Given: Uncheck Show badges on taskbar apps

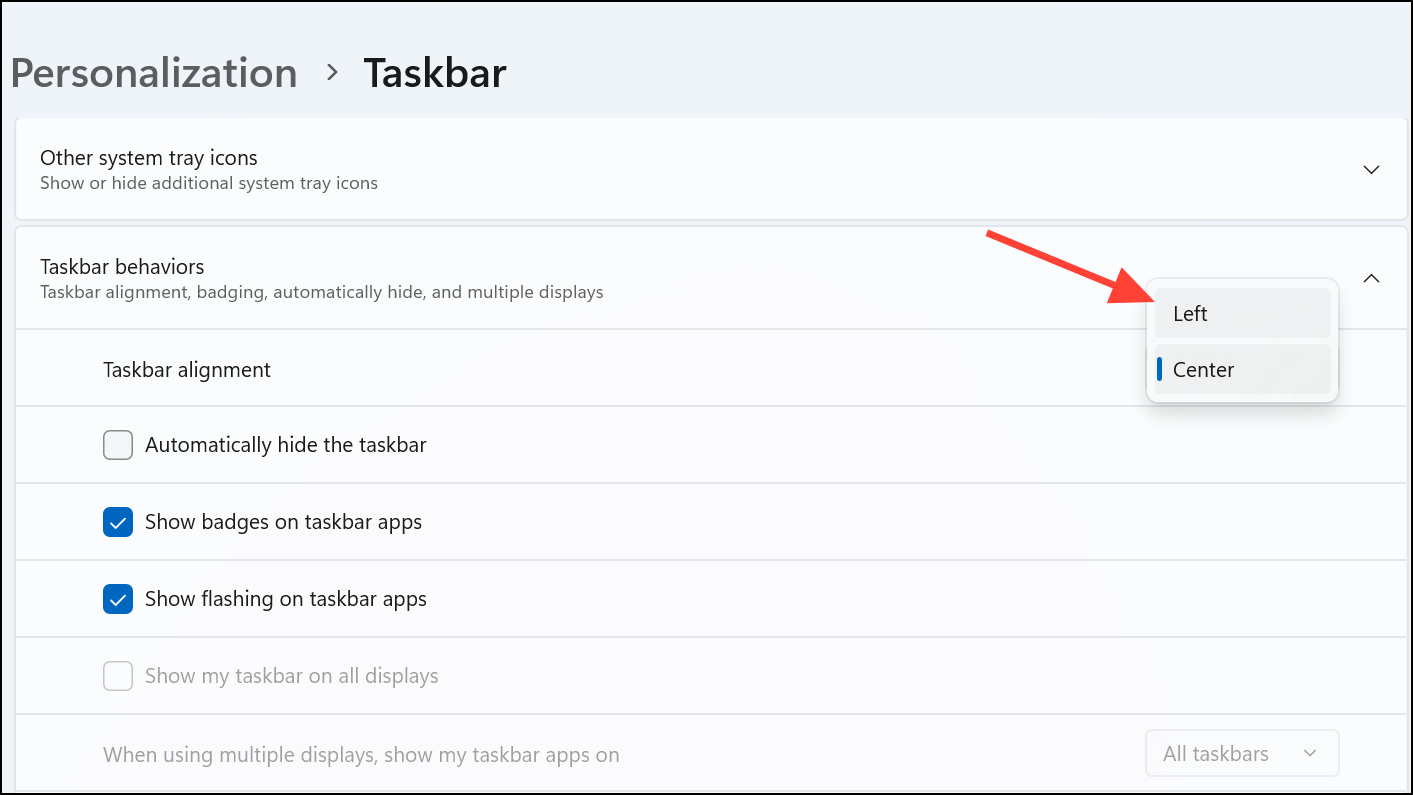Looking at the screenshot, I should coord(118,522).
